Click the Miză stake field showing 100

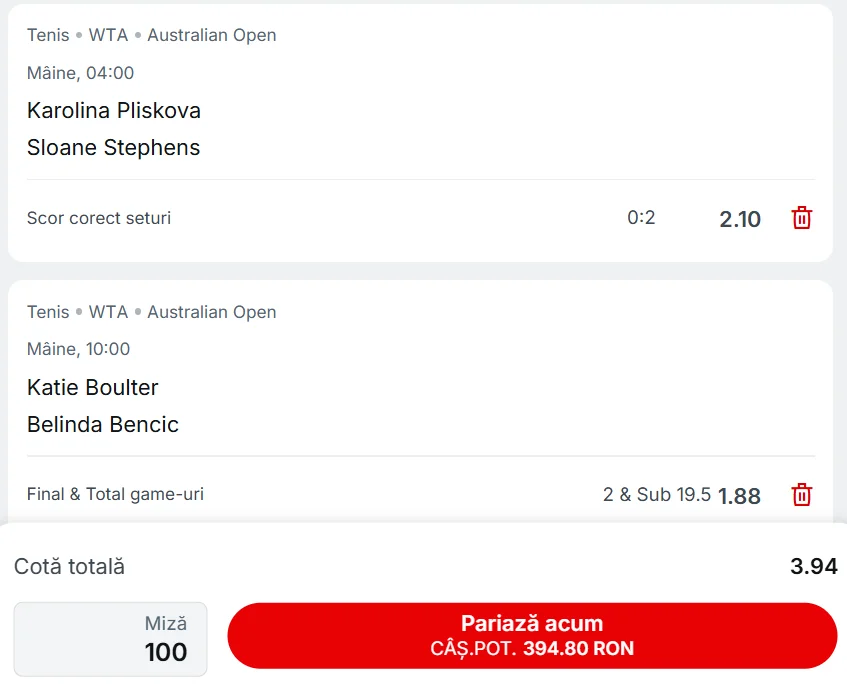click(x=110, y=639)
